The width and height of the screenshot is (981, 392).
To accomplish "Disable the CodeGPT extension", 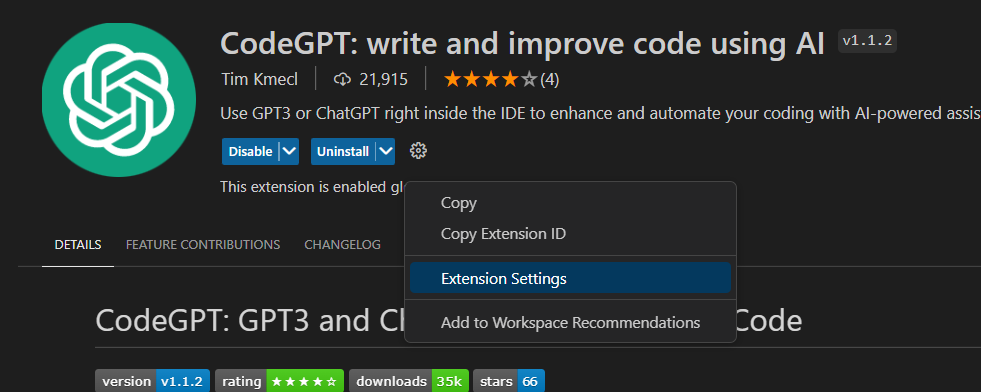I will pyautogui.click(x=250, y=151).
